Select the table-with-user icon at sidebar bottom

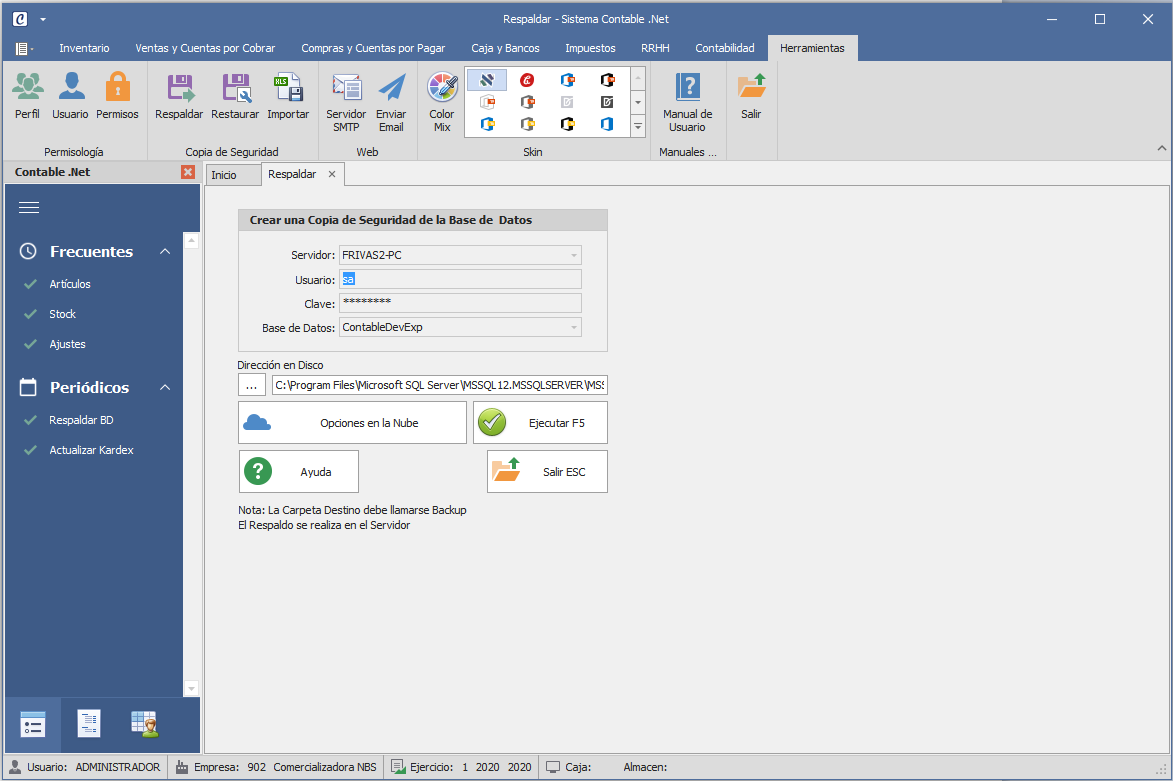click(144, 724)
